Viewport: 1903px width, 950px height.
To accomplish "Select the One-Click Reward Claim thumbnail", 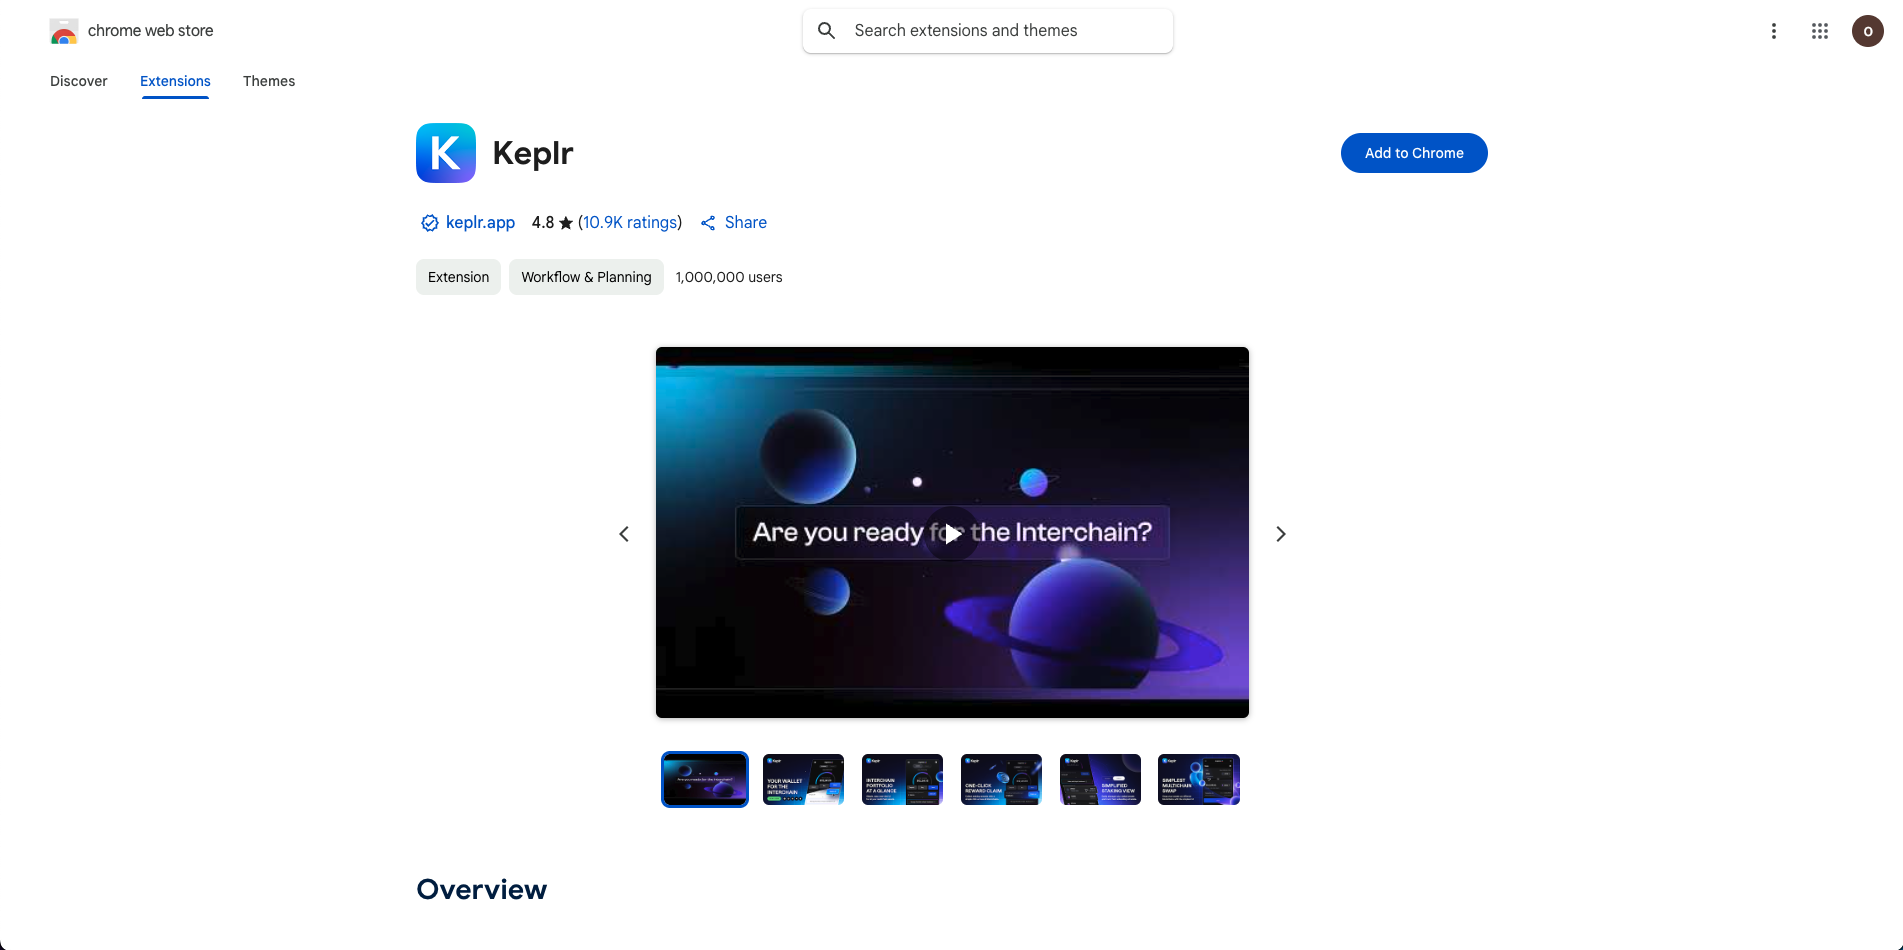I will point(1001,779).
